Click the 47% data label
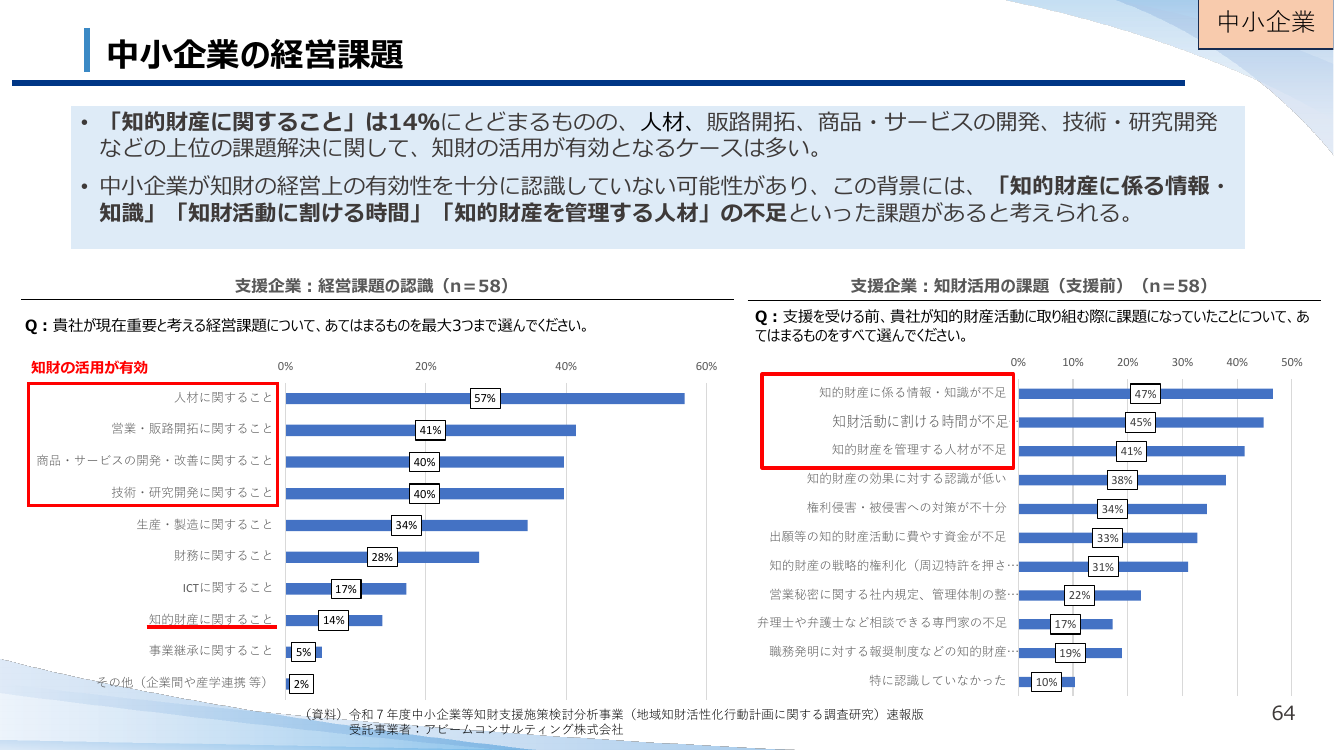Image resolution: width=1334 pixels, height=750 pixels. tap(1145, 394)
